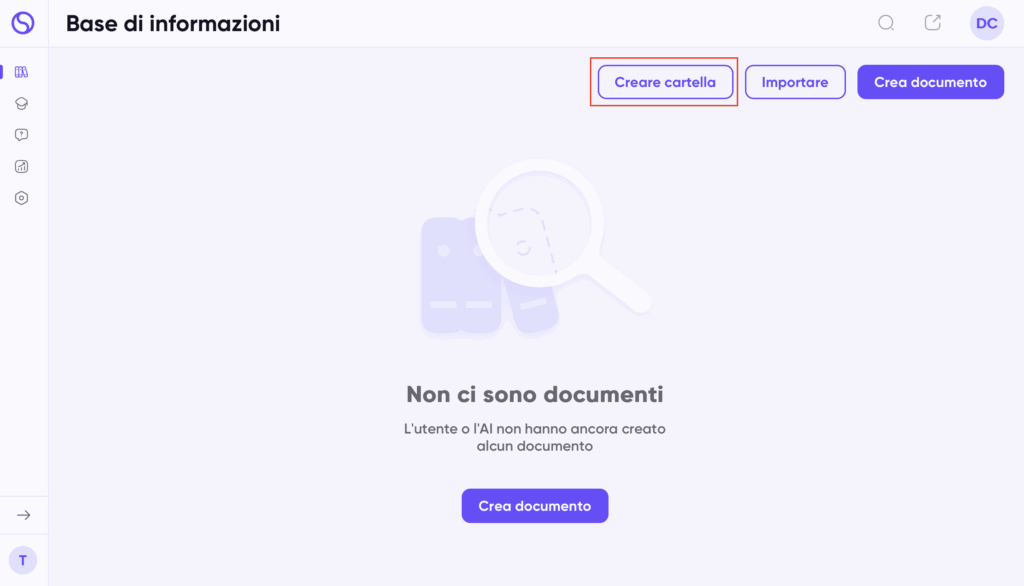The image size is (1024, 586).
Task: Click the Non ci sono documenti heading
Action: (x=535, y=395)
